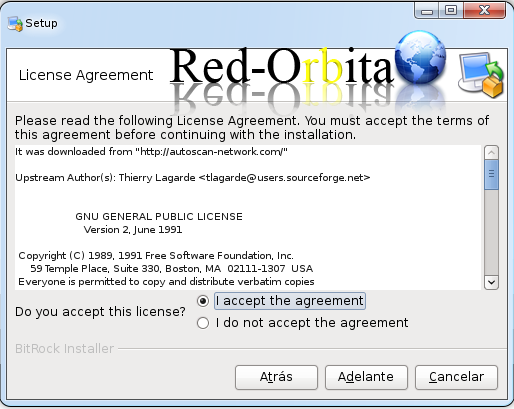This screenshot has width=514, height=409.
Task: Click the license scrollbar thumb
Action: coord(491,174)
